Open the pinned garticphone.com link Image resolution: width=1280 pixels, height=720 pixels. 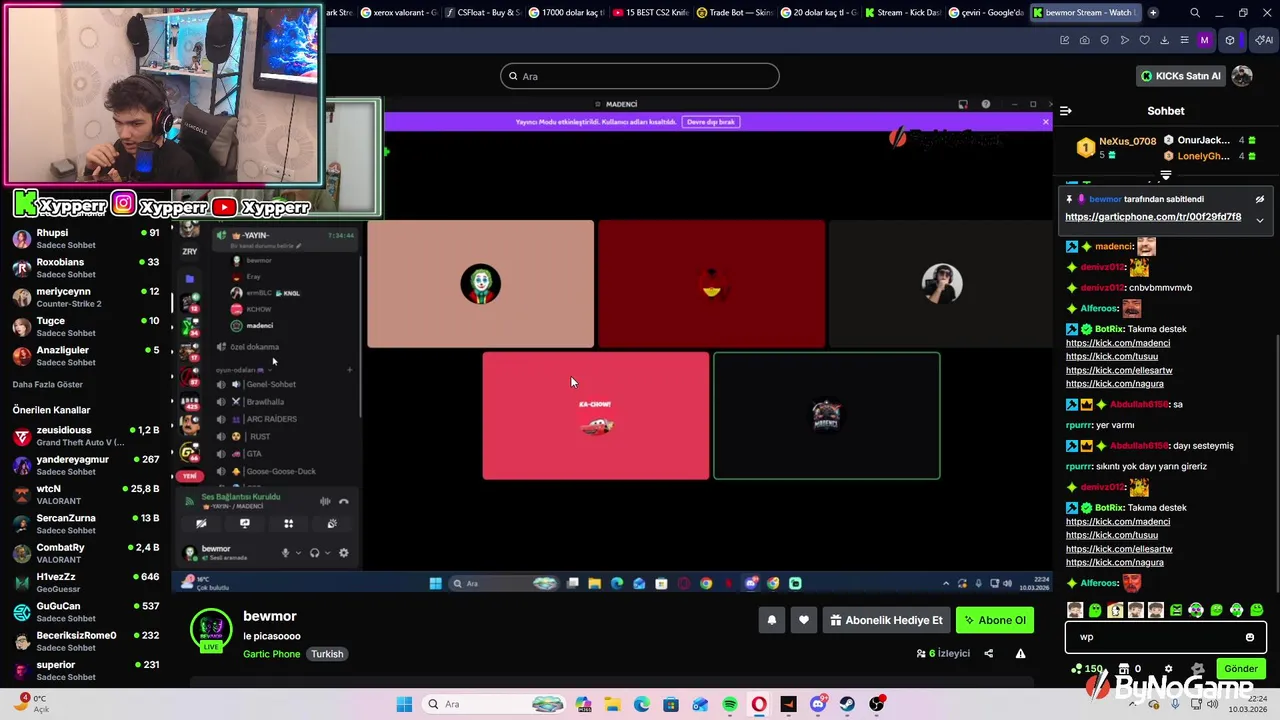[1153, 217]
